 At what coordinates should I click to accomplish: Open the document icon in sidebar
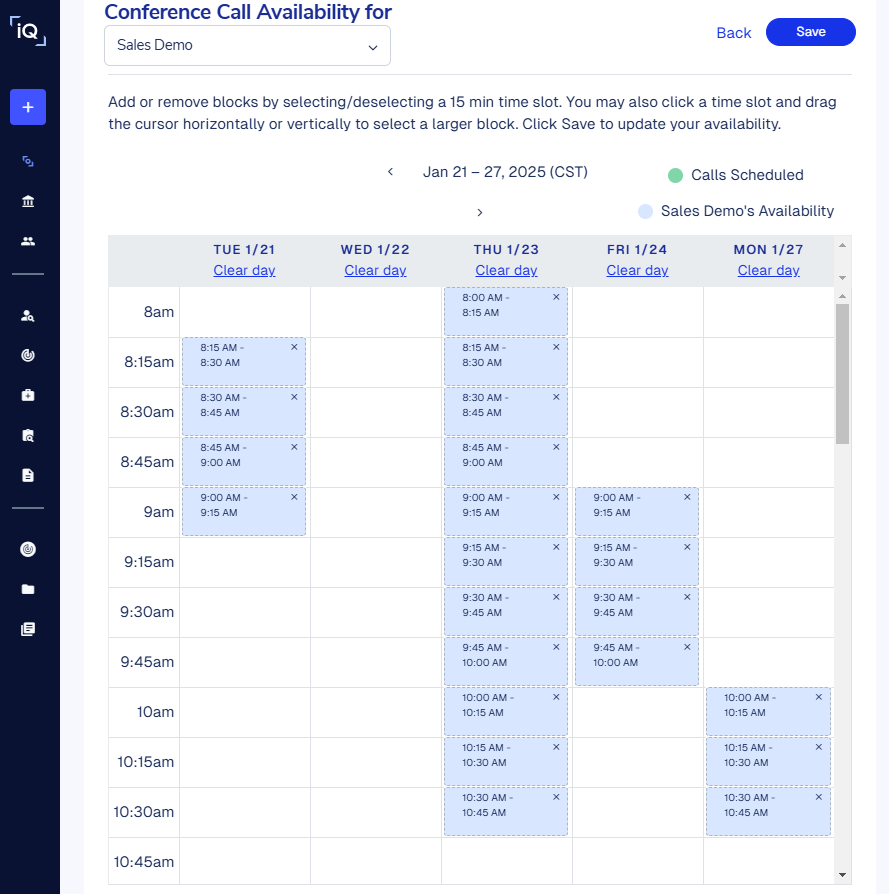click(28, 475)
